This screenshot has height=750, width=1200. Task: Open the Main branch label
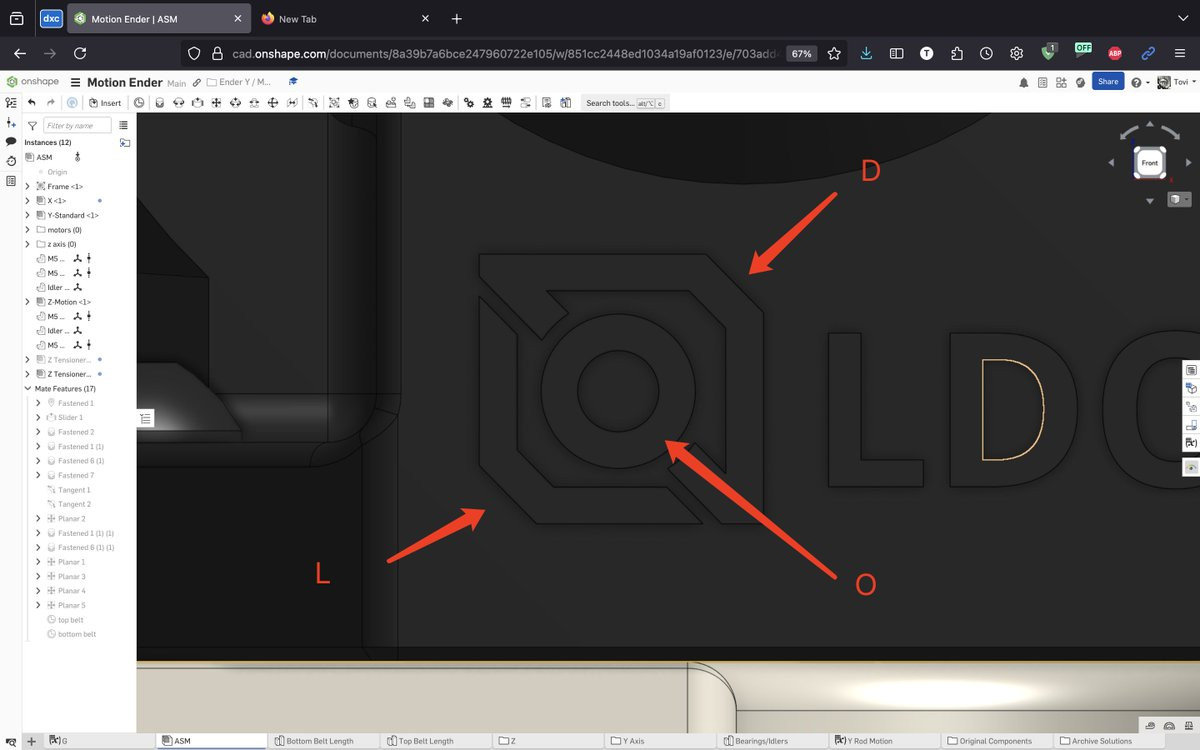coord(176,84)
